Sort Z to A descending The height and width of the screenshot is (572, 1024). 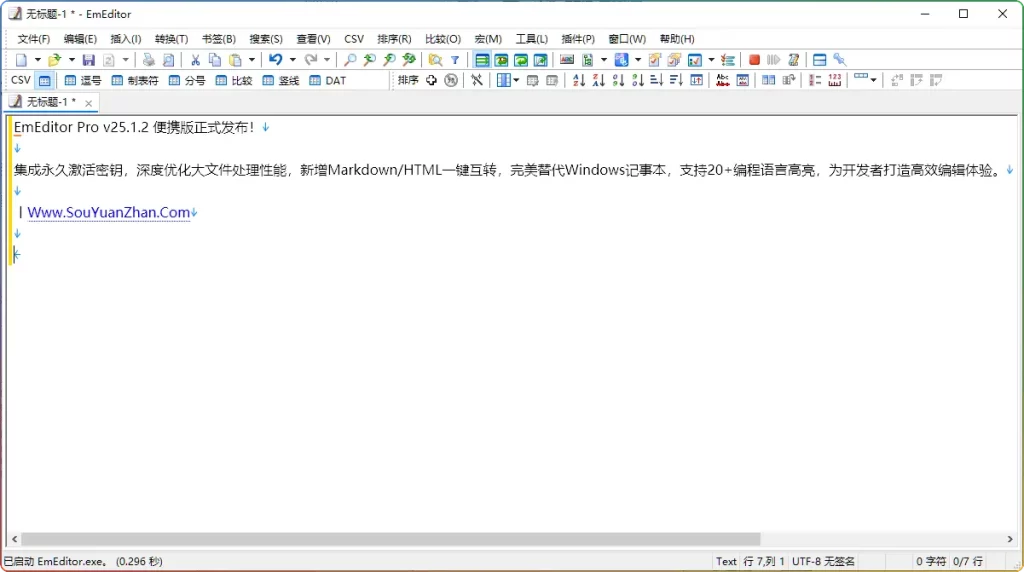click(x=598, y=80)
